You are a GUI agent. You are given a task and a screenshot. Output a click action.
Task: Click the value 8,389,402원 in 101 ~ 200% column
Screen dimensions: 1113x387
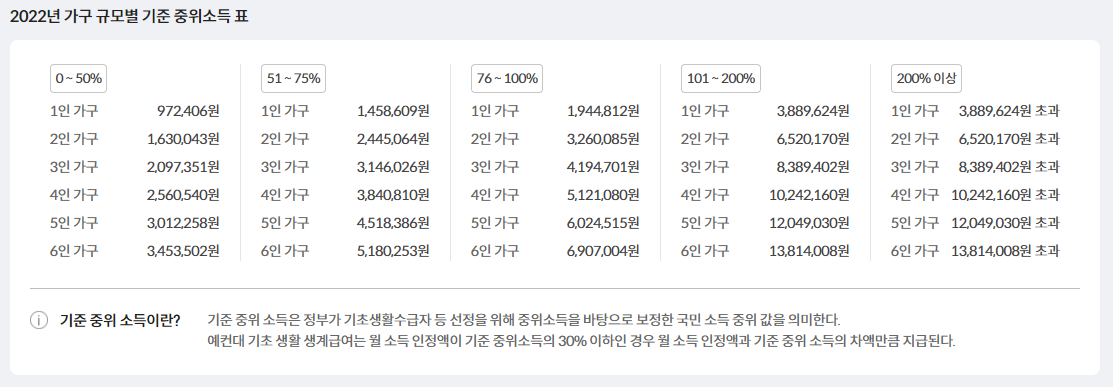[x=813, y=167]
